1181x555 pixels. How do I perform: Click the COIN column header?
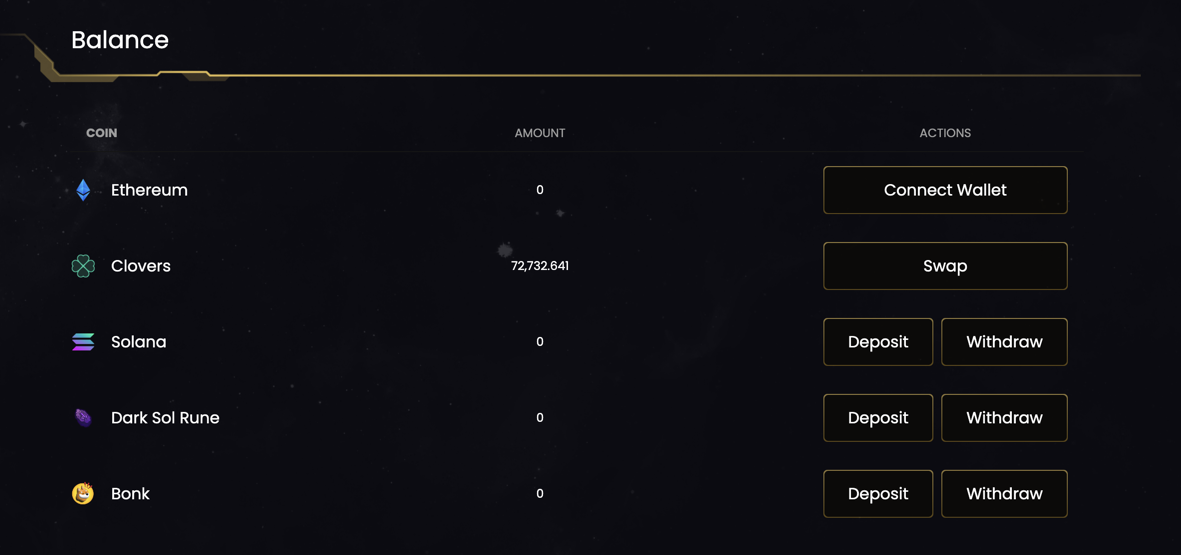pos(102,133)
